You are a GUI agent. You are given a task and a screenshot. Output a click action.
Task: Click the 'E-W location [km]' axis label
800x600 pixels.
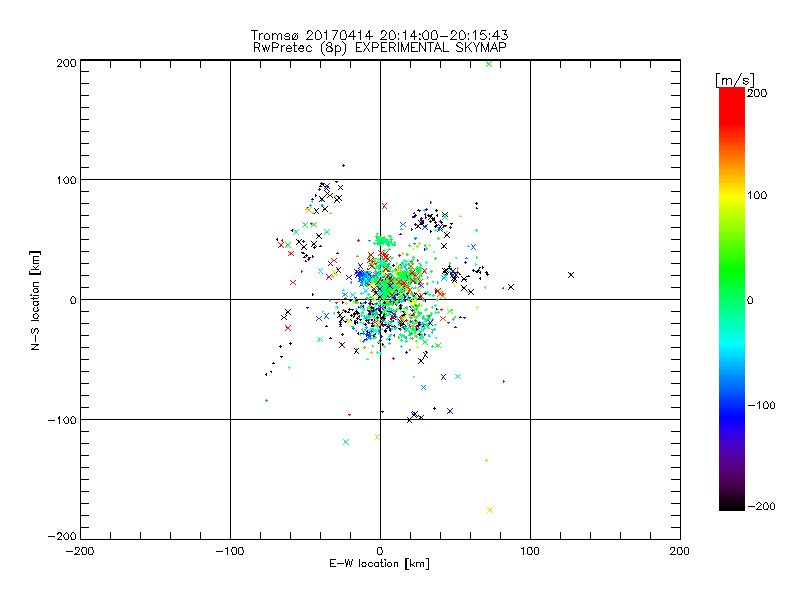[x=379, y=564]
